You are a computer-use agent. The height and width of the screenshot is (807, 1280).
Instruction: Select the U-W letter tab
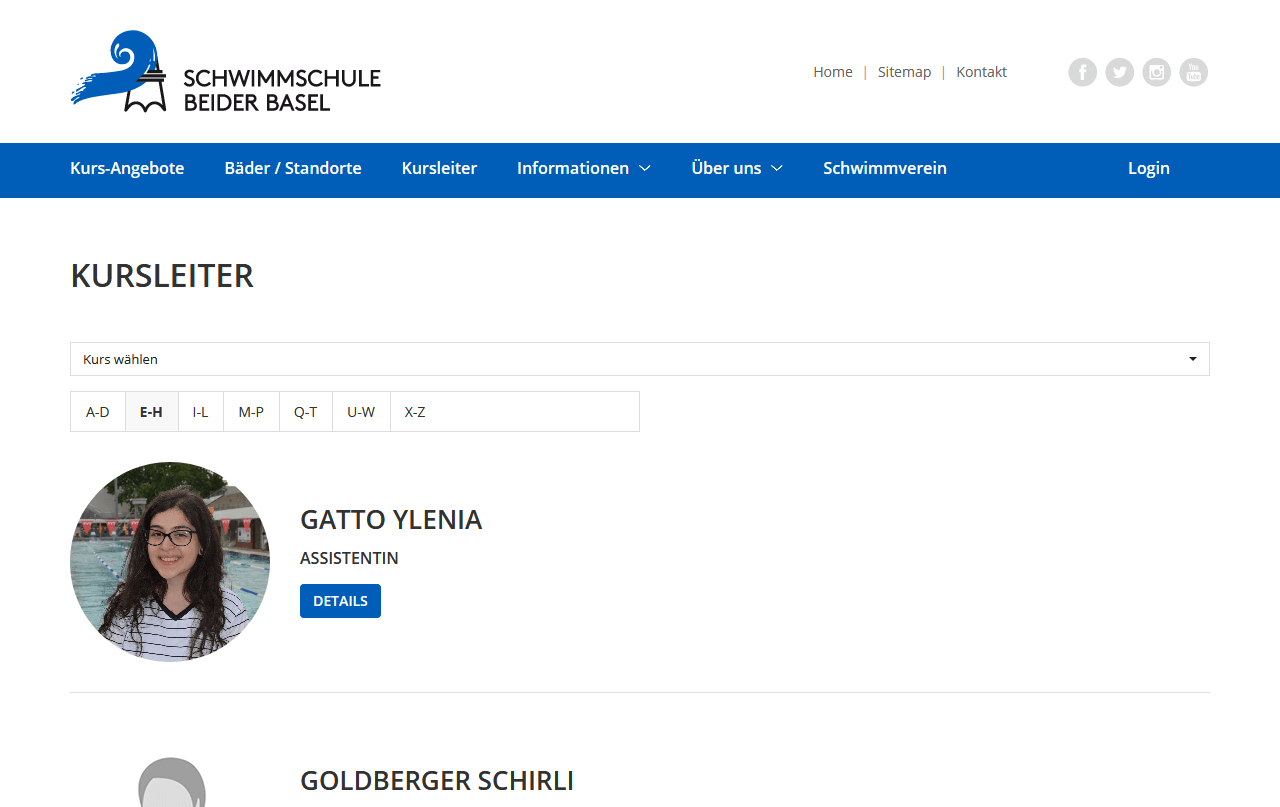[x=361, y=412]
